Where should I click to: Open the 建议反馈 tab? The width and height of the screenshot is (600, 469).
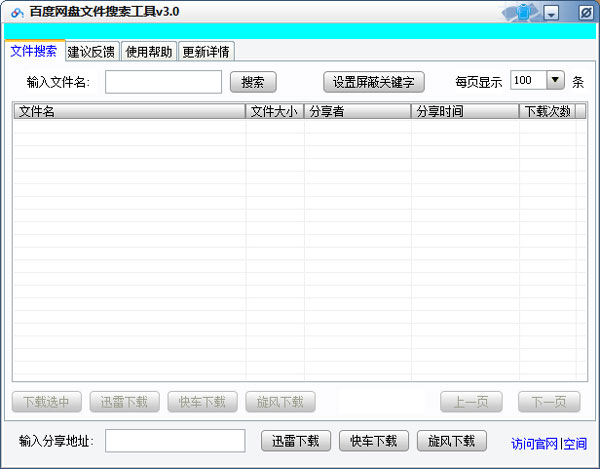[91, 52]
